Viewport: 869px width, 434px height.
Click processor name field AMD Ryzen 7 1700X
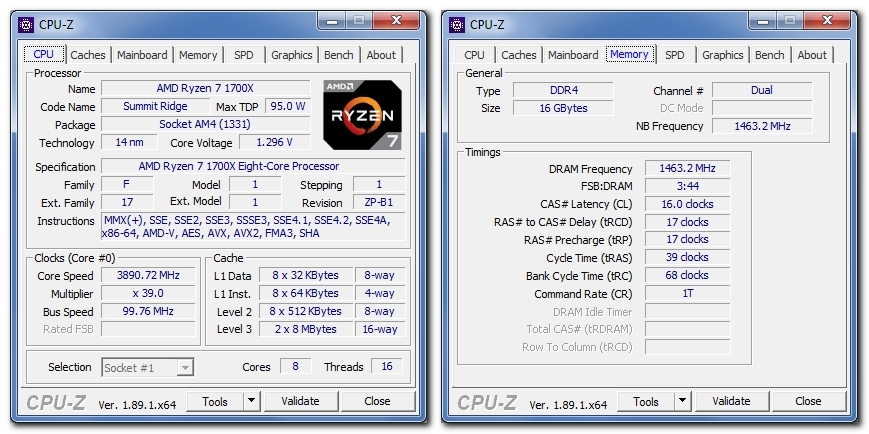tap(206, 88)
